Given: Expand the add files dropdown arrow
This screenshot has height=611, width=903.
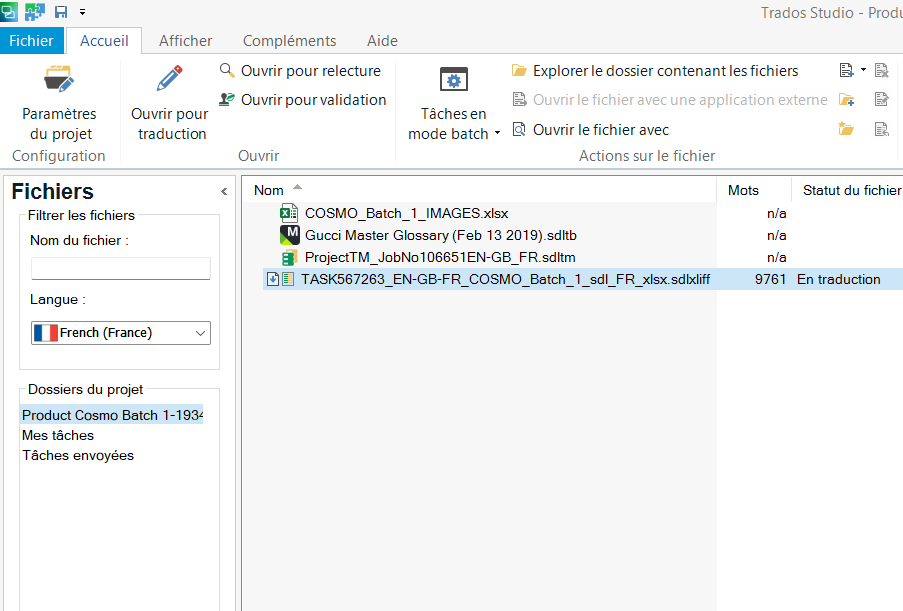Looking at the screenshot, I should [863, 70].
